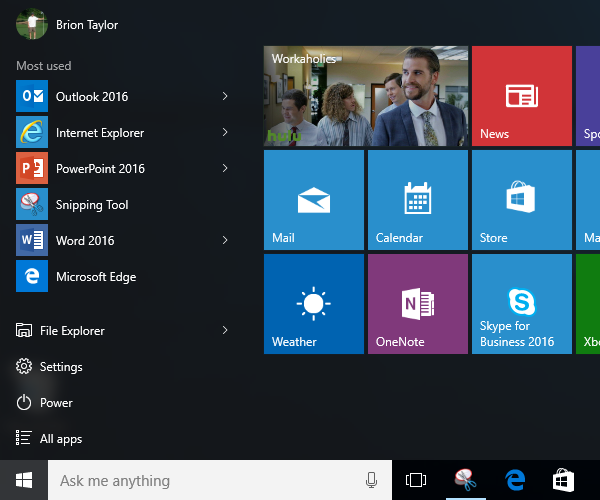Open the Mail tile
600x500 pixels.
coord(314,200)
